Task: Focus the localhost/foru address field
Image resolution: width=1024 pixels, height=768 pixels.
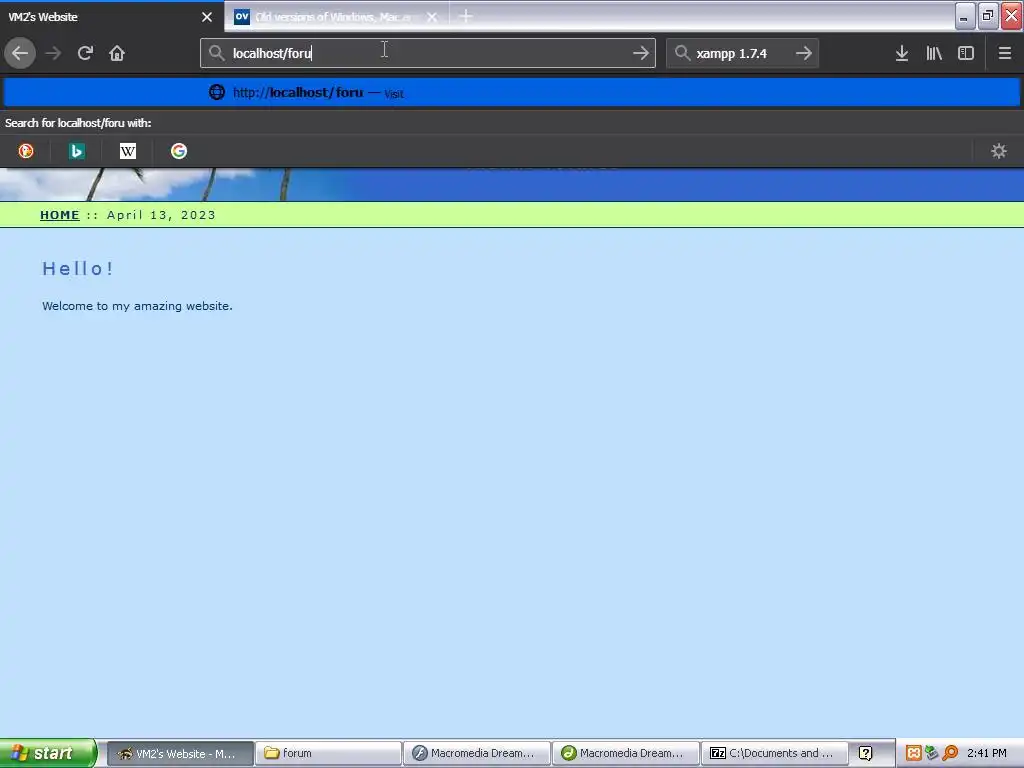Action: click(428, 53)
